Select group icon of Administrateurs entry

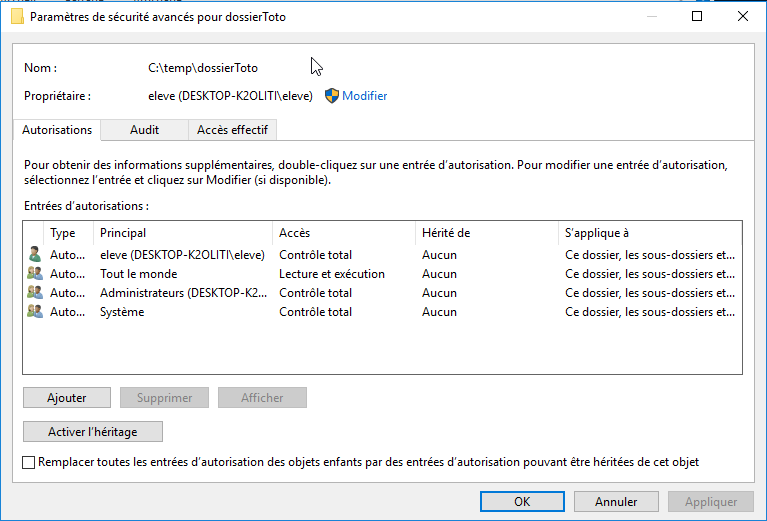click(x=35, y=293)
